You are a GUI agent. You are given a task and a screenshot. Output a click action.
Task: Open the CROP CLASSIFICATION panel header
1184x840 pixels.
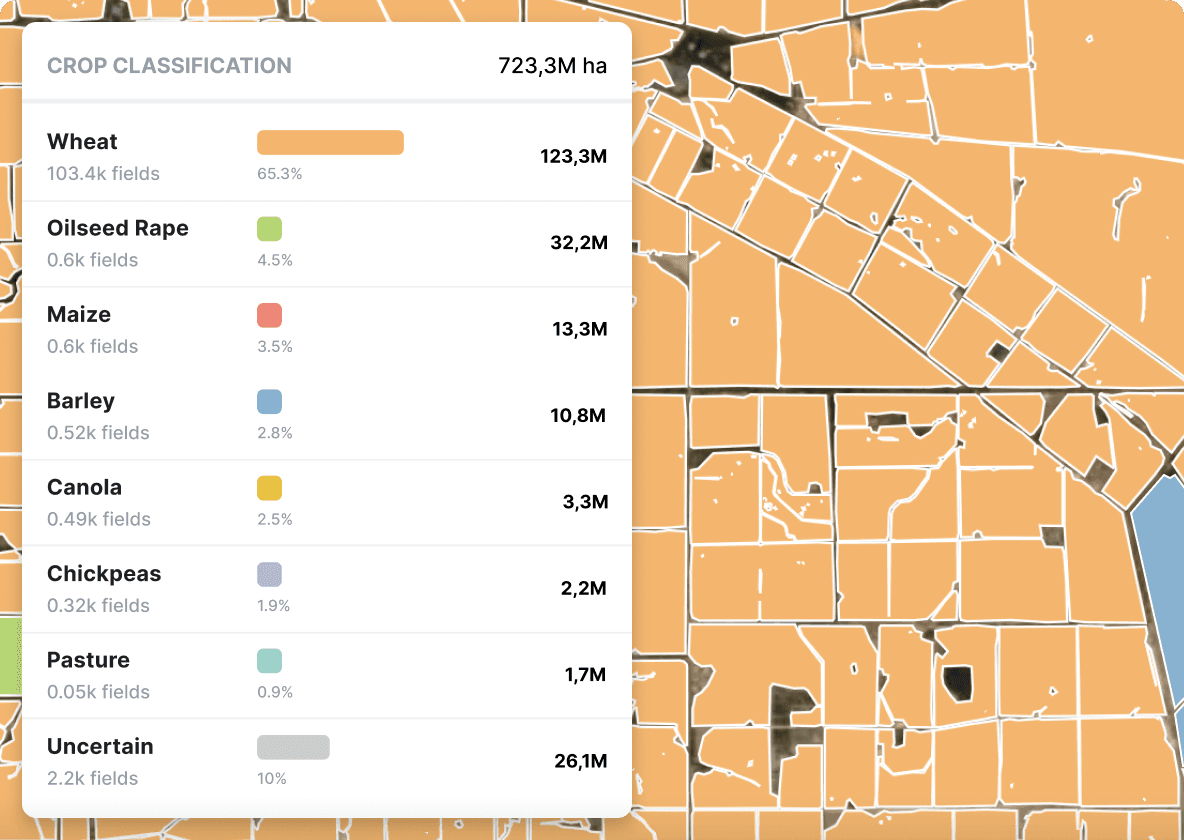[x=169, y=65]
